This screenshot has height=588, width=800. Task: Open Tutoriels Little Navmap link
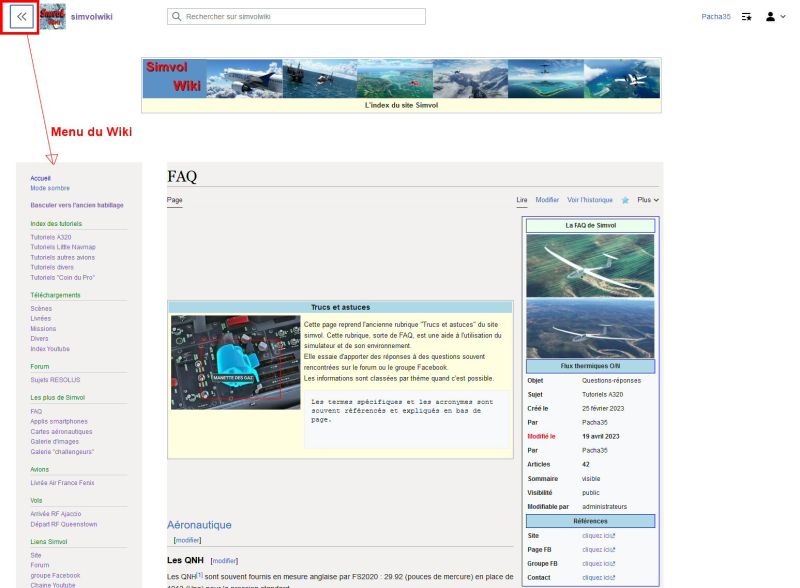(63, 247)
